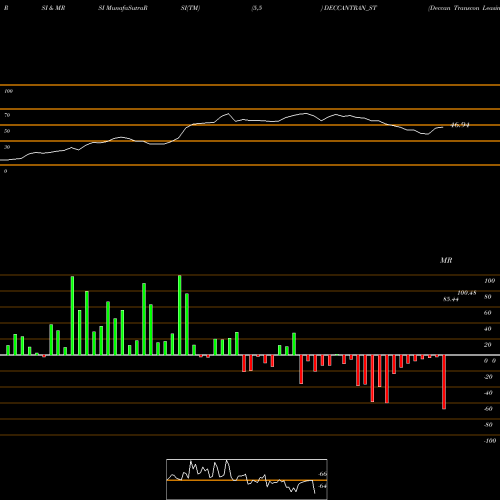This screenshot has height=500, width=500.
Task: Click the MR axis label -20
Action: (x=488, y=377)
